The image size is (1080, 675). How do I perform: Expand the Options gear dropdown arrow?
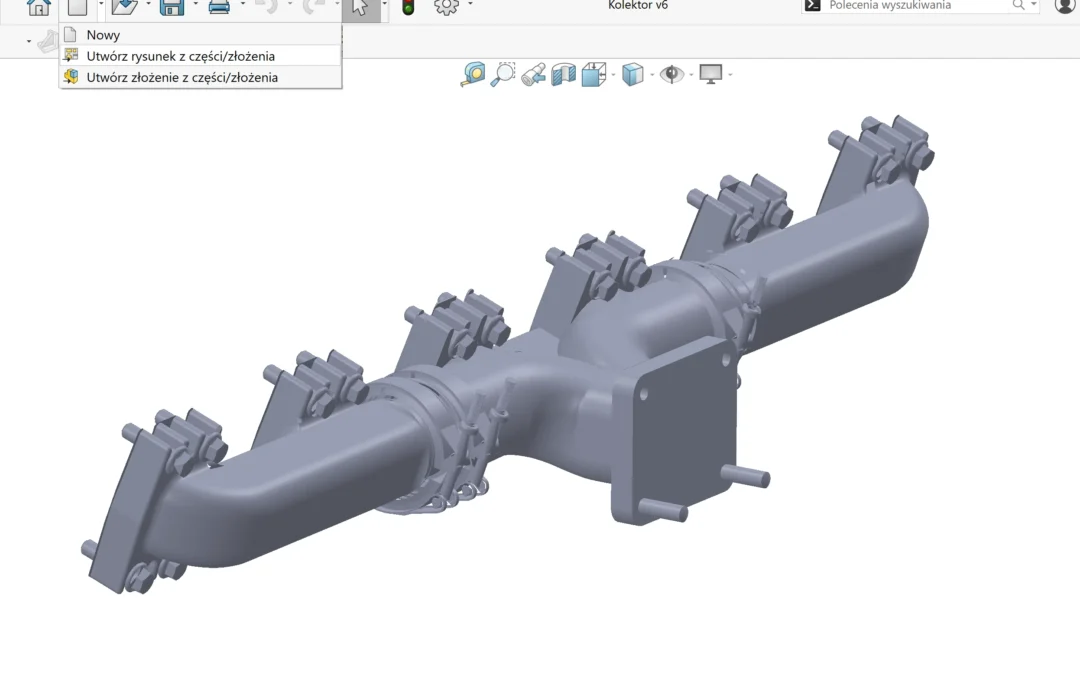470,5
